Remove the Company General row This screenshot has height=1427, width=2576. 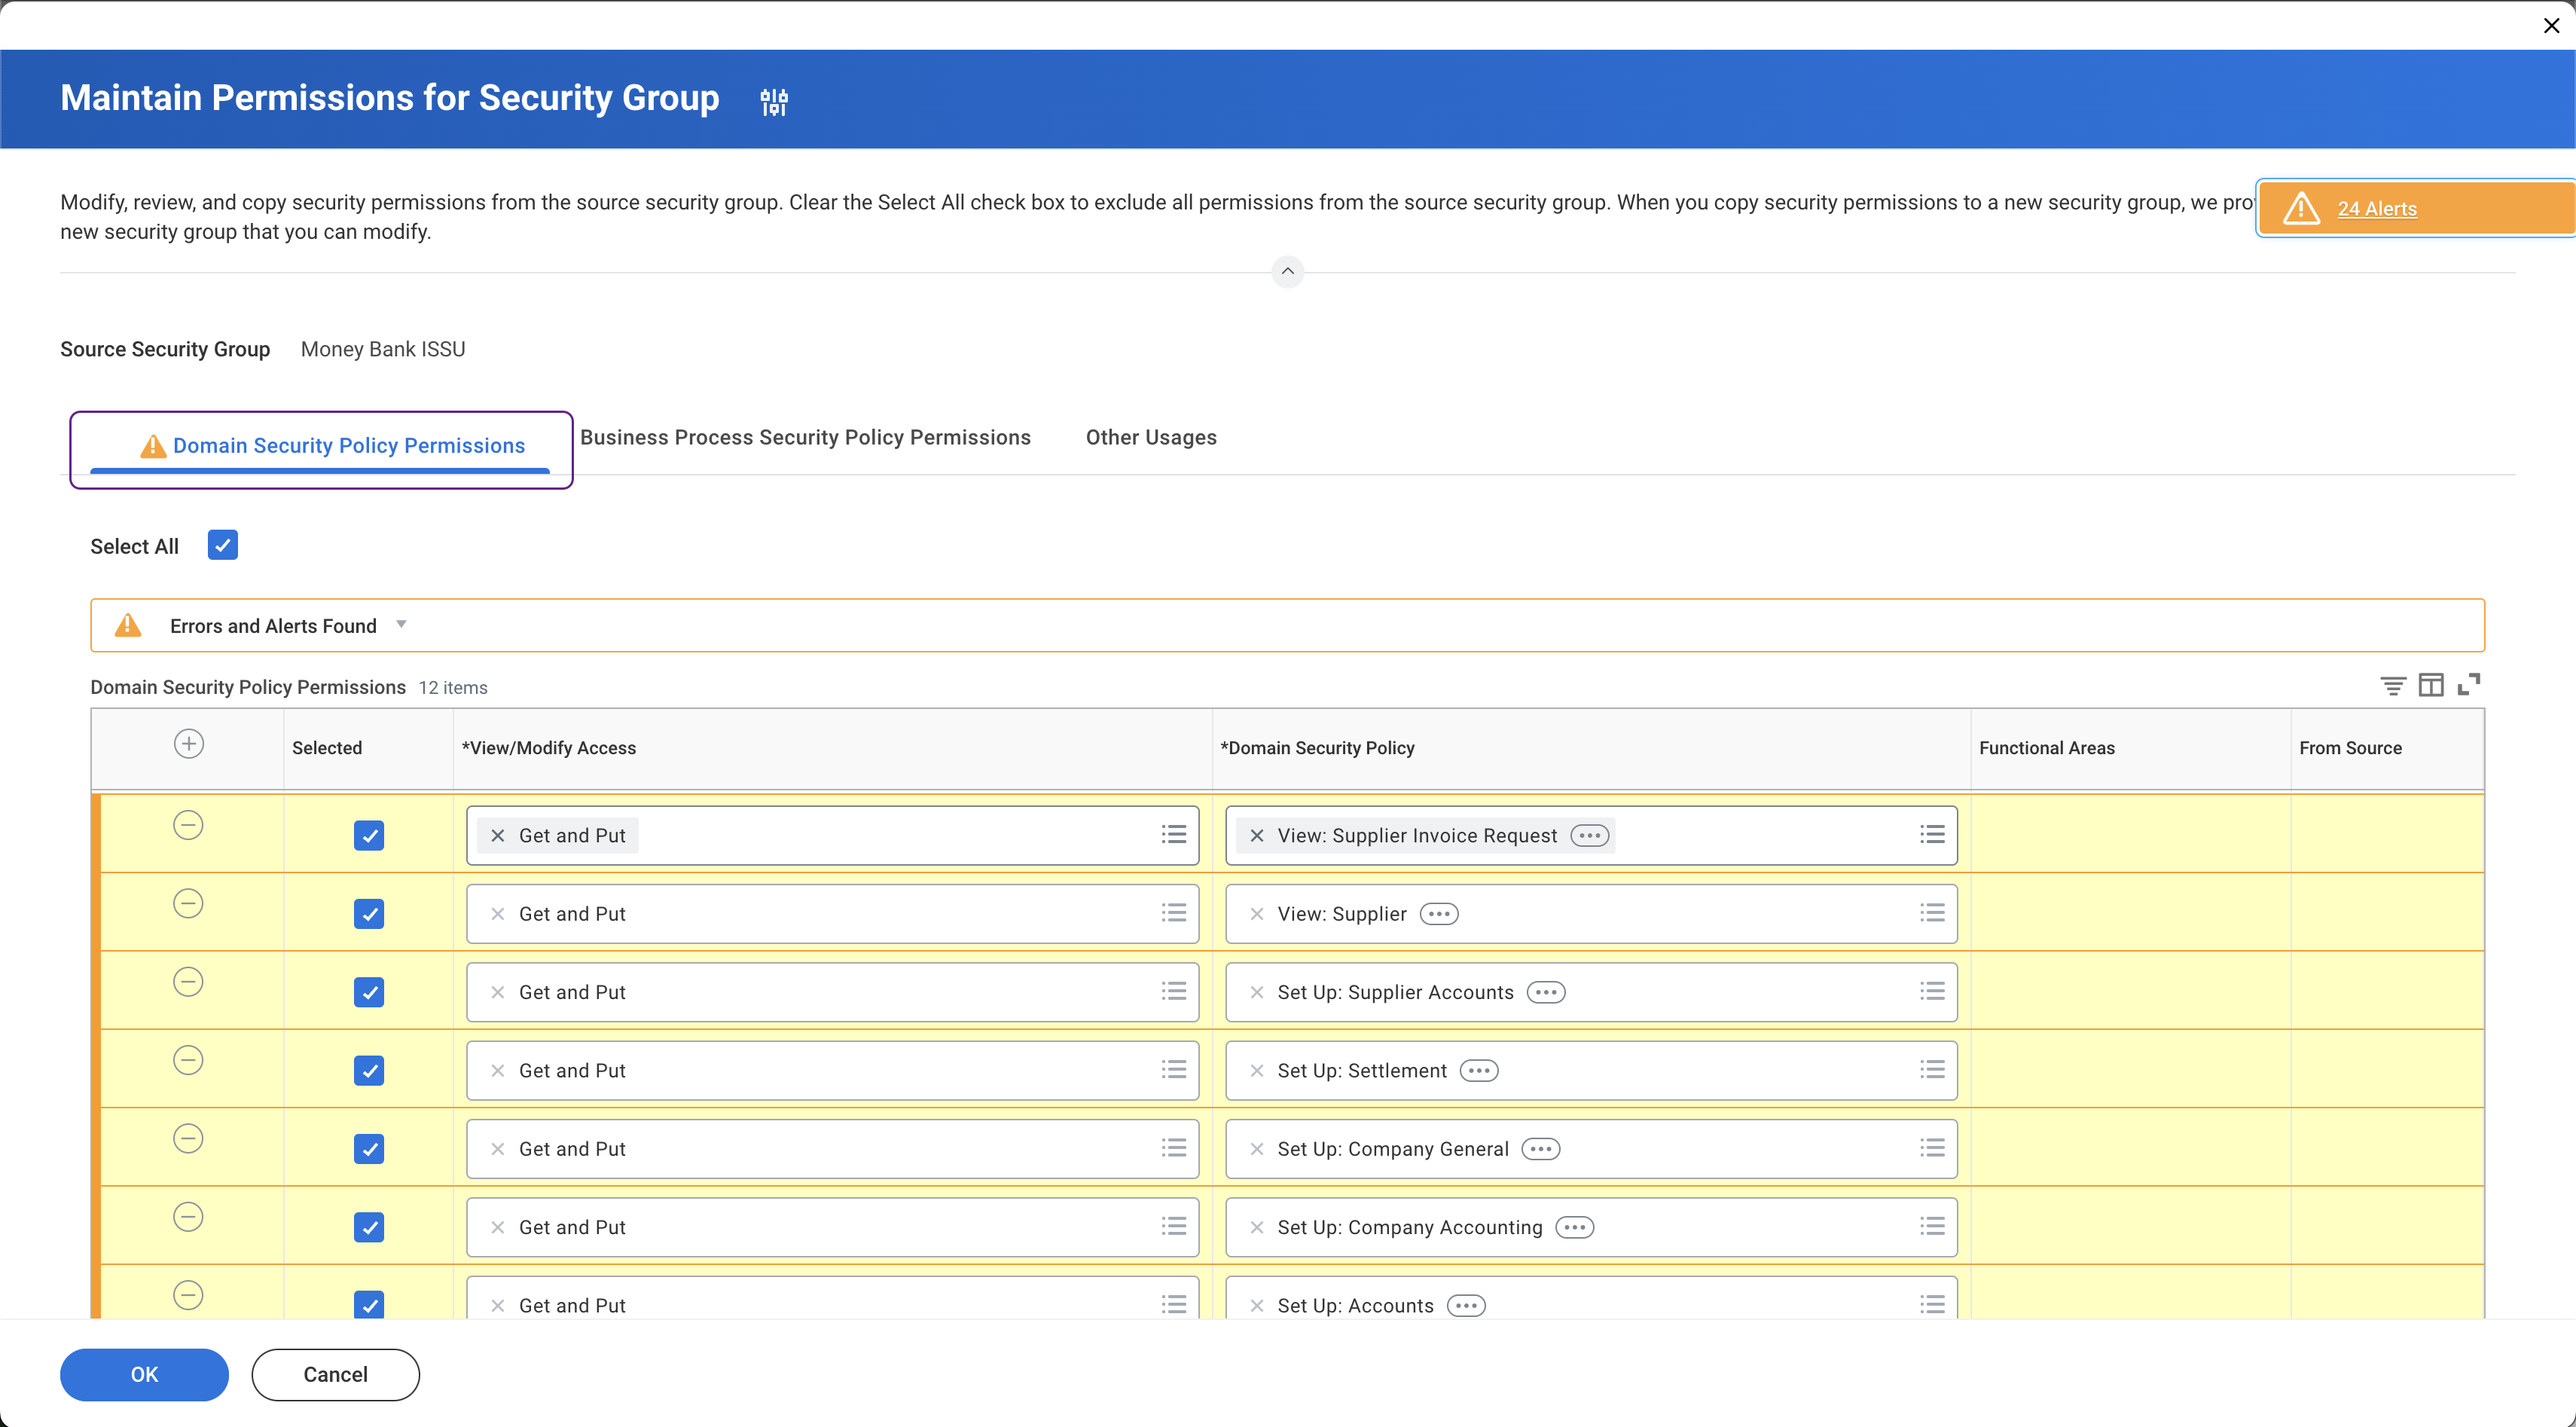188,1139
